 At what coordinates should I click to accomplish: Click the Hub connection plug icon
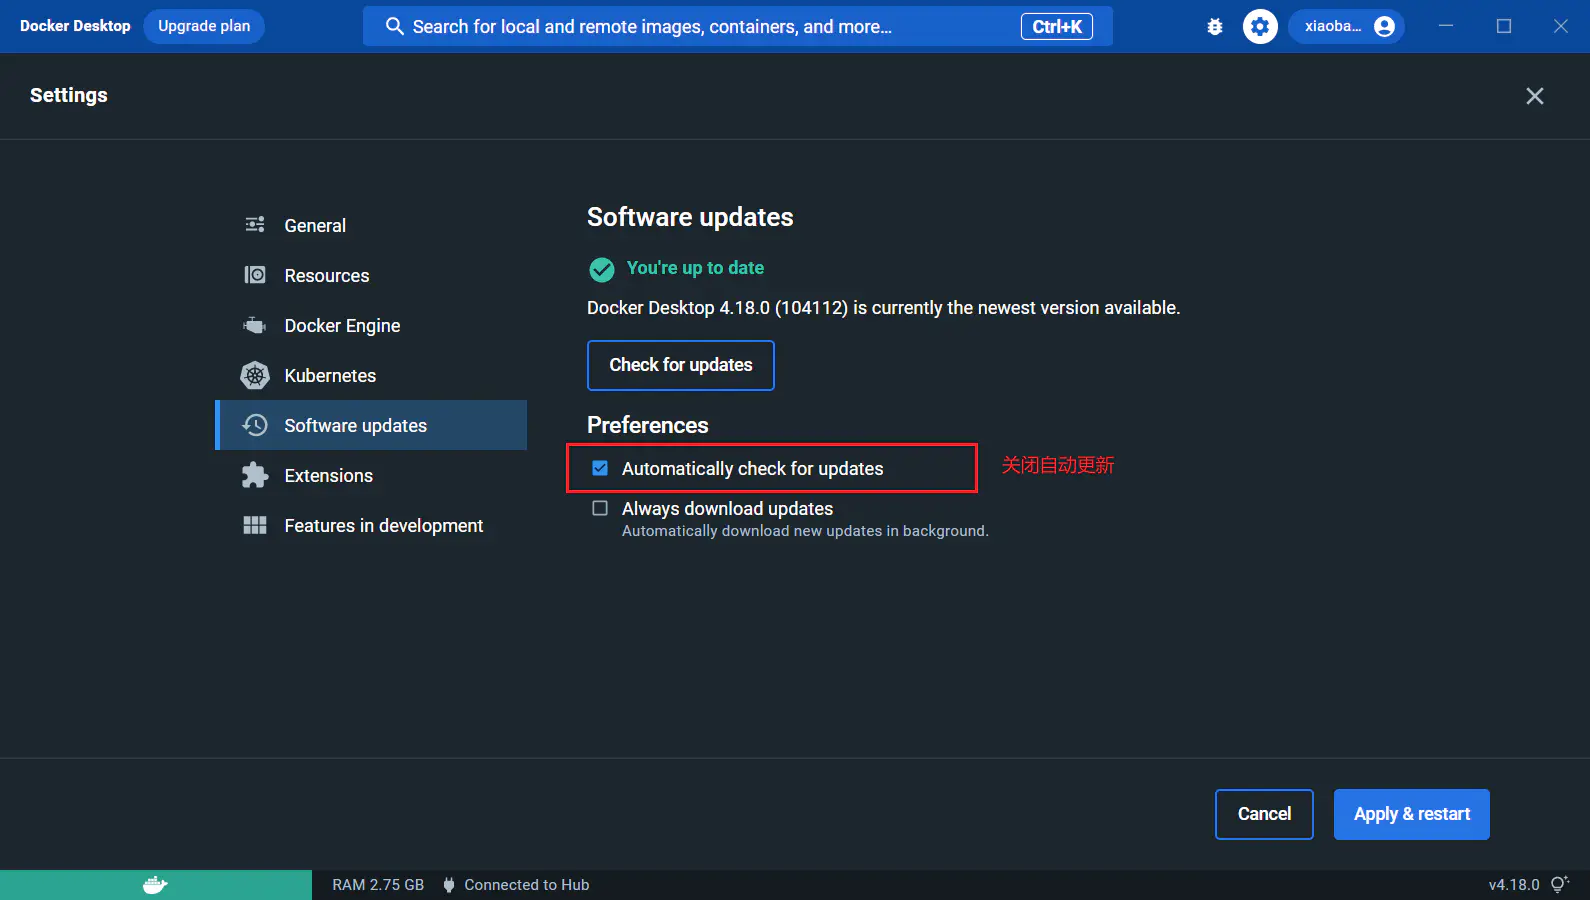pos(449,885)
